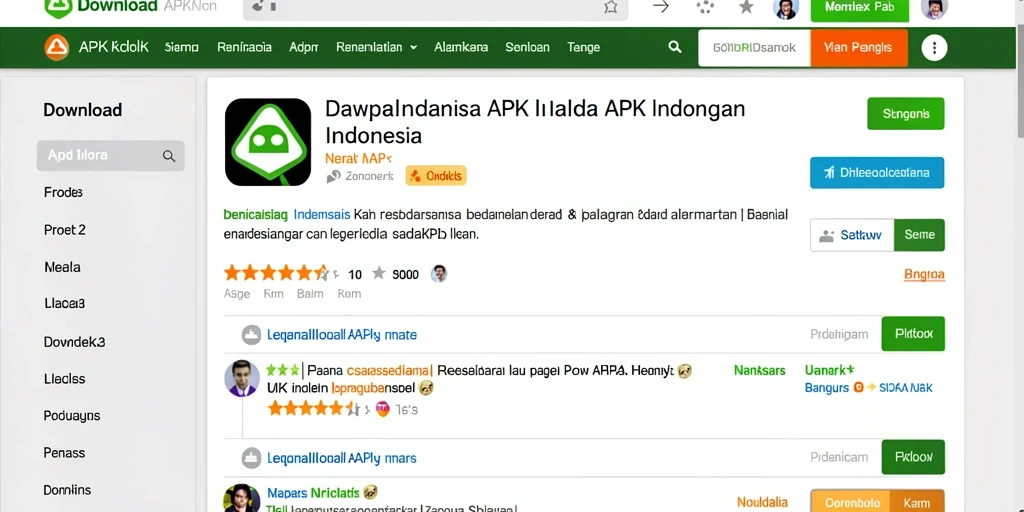Open the Reniraoia nav item

click(244, 47)
